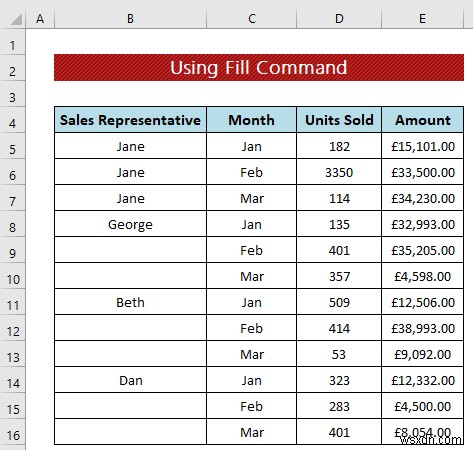Click amount £15,101.00
Image resolution: width=473 pixels, height=450 pixels.
(423, 146)
